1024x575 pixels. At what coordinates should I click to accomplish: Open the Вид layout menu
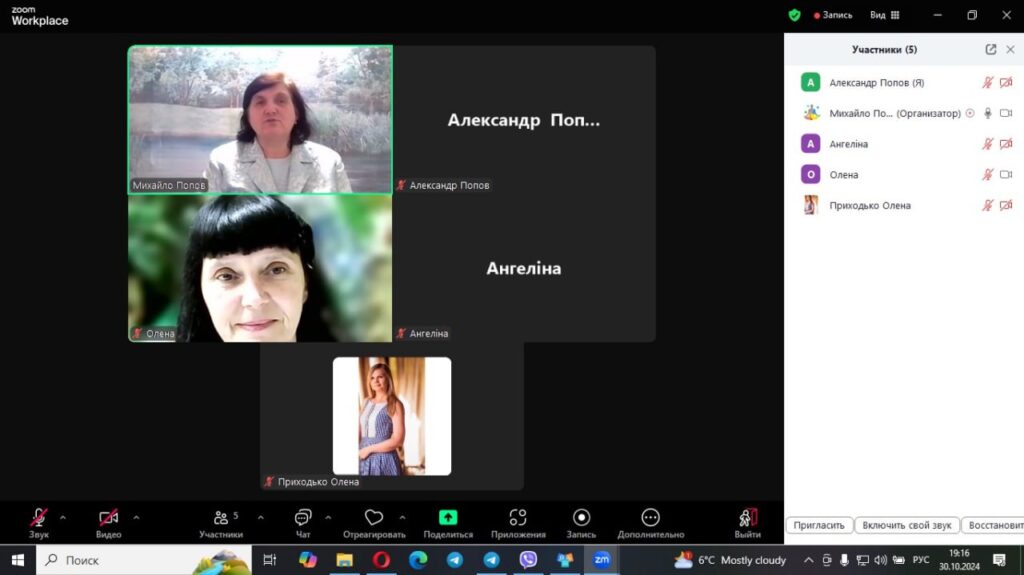[x=884, y=15]
